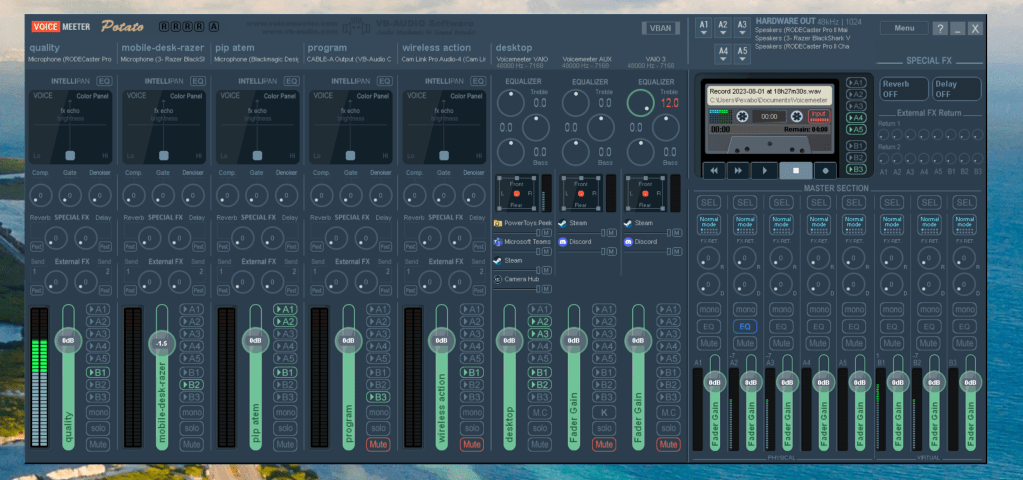Viewport: 1023px width, 480px height.
Task: Click the Discord icon under Voicemeeter AUX
Action: click(x=562, y=241)
